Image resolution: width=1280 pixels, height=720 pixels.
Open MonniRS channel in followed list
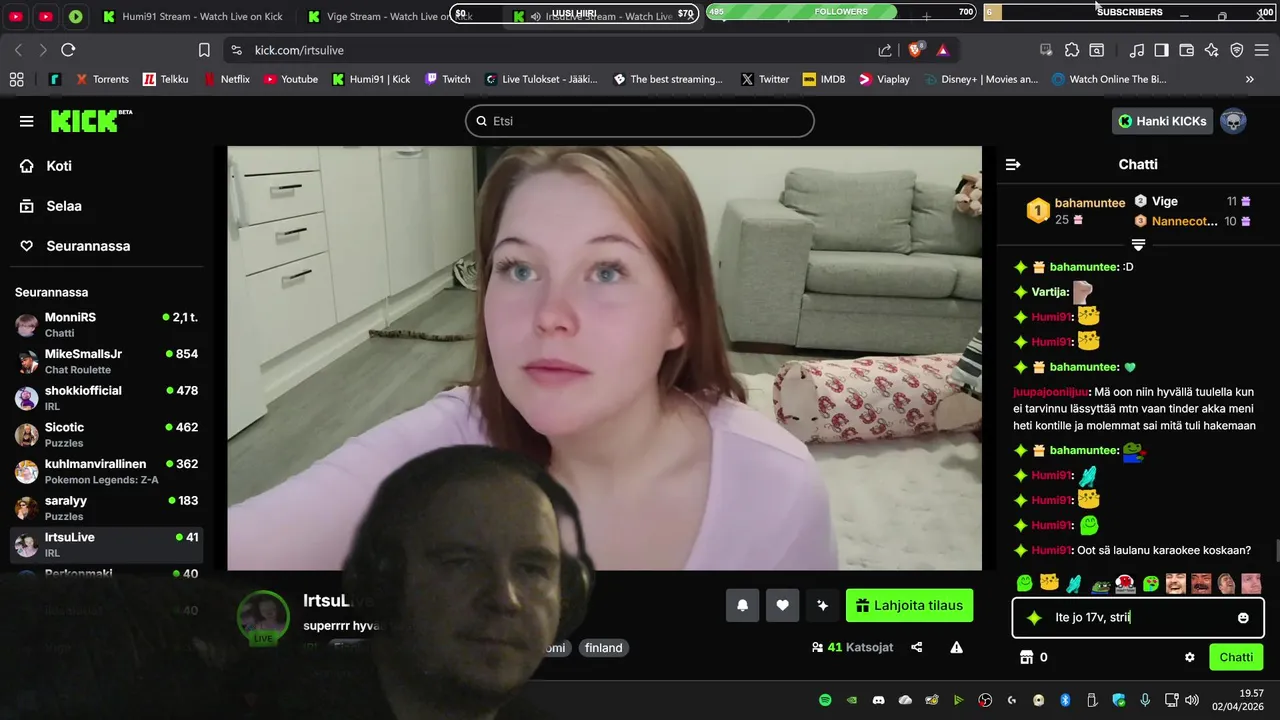[x=106, y=324]
